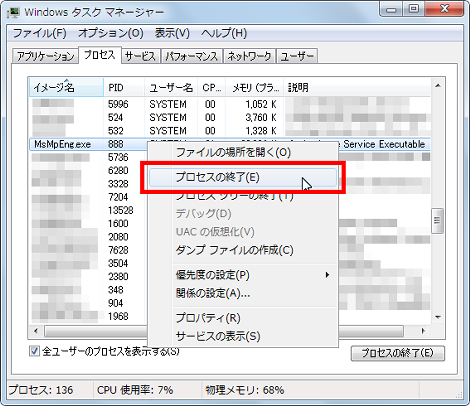Open the ヘルプ(H) menu
Image resolution: width=470 pixels, height=406 pixels.
tap(224, 33)
